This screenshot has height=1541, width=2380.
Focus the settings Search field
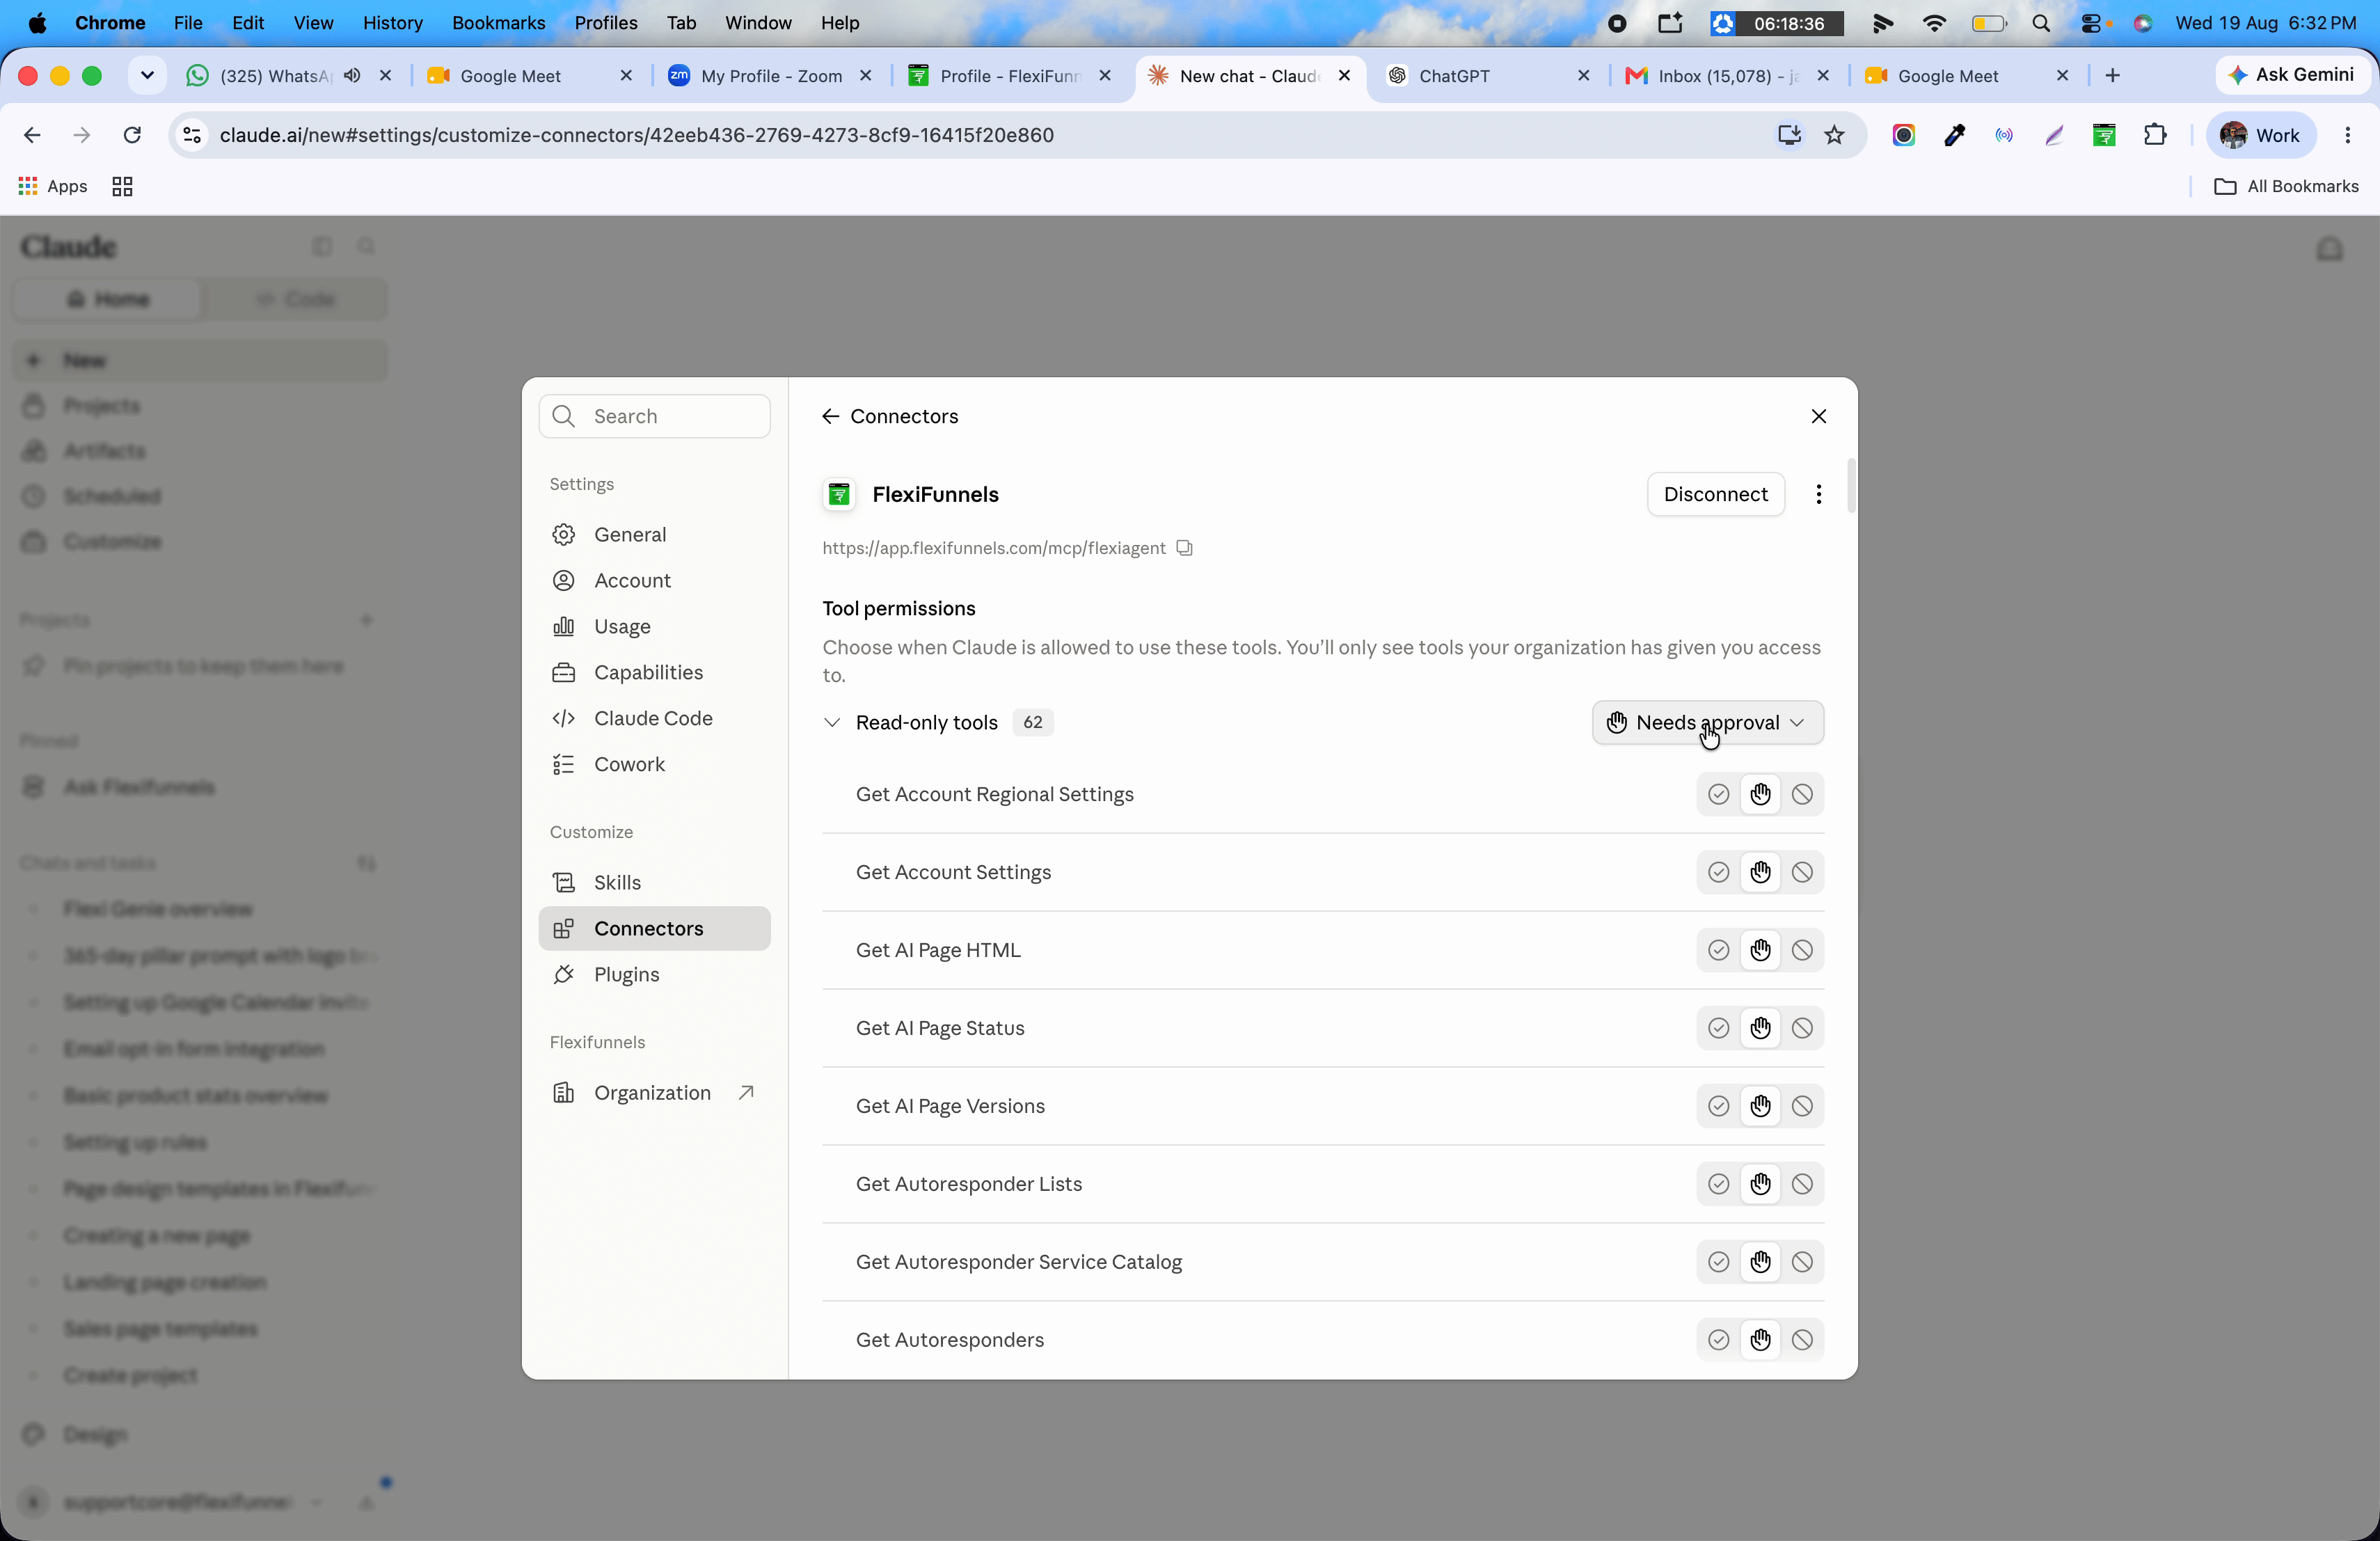pyautogui.click(x=654, y=416)
